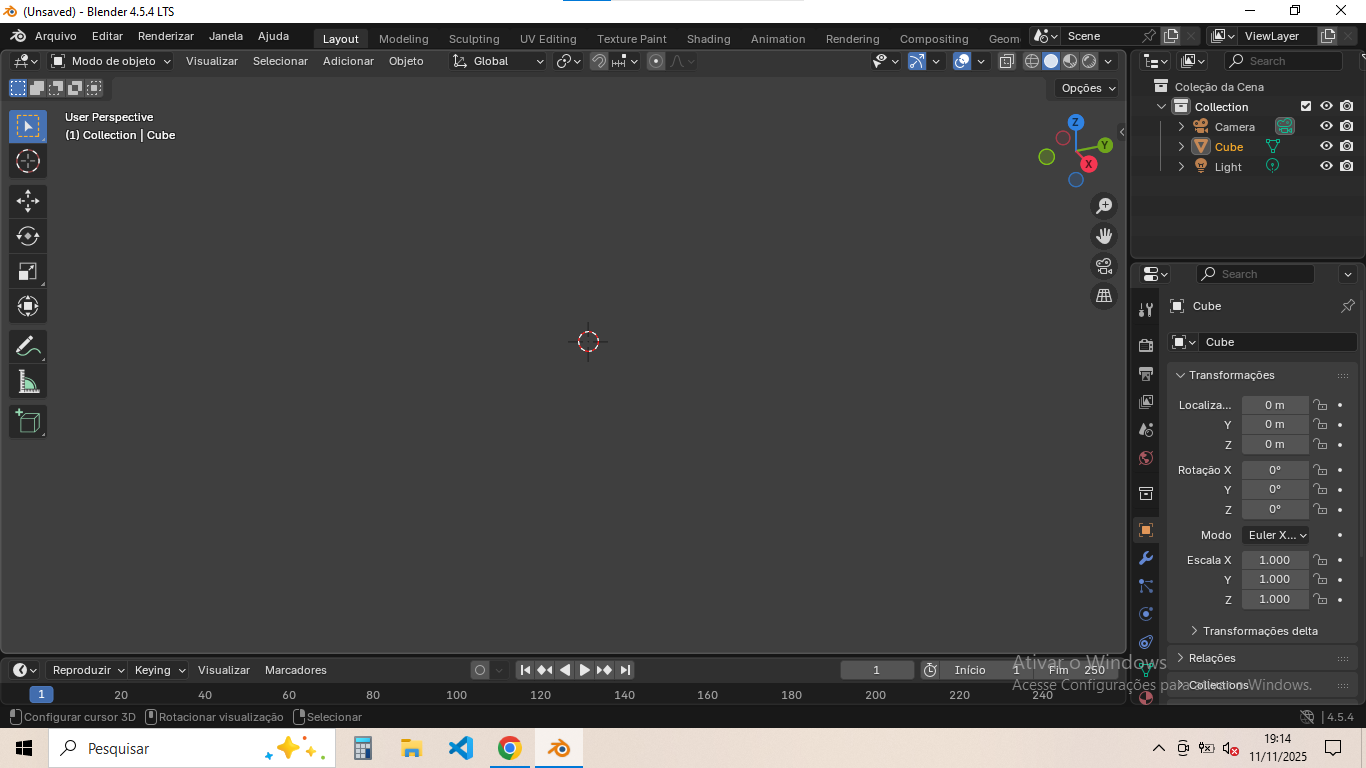Play the animation forward

[585, 670]
